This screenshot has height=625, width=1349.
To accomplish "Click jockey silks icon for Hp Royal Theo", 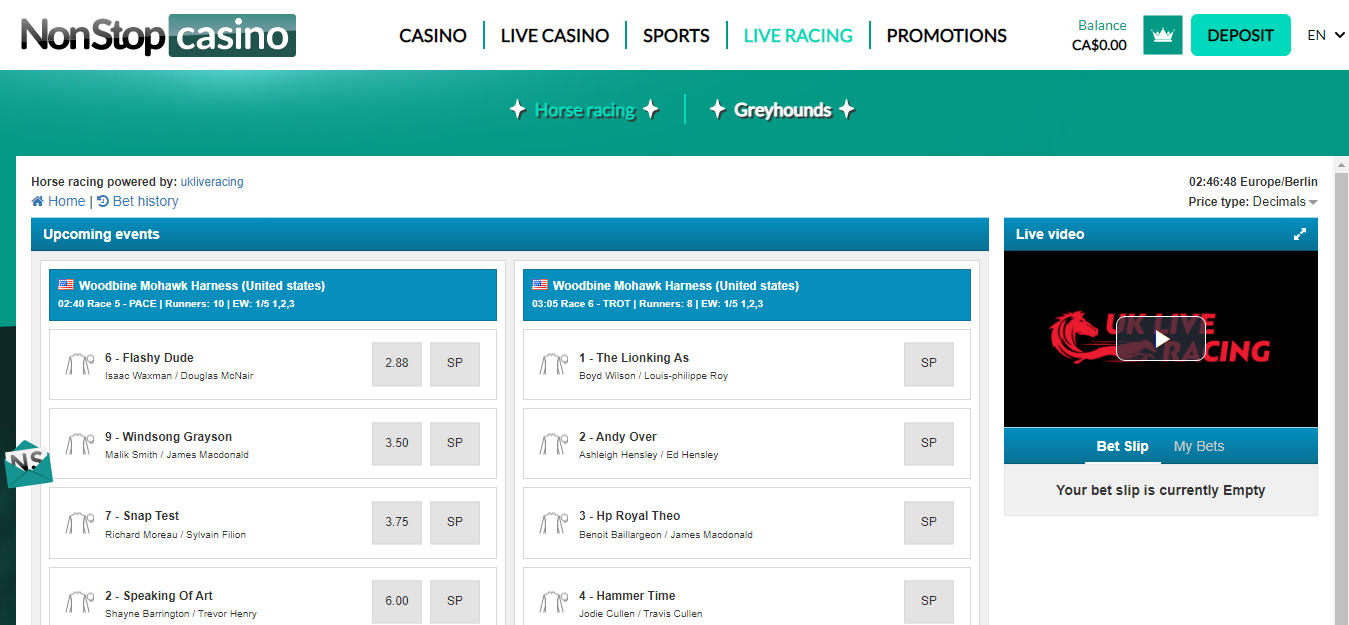I will (554, 523).
